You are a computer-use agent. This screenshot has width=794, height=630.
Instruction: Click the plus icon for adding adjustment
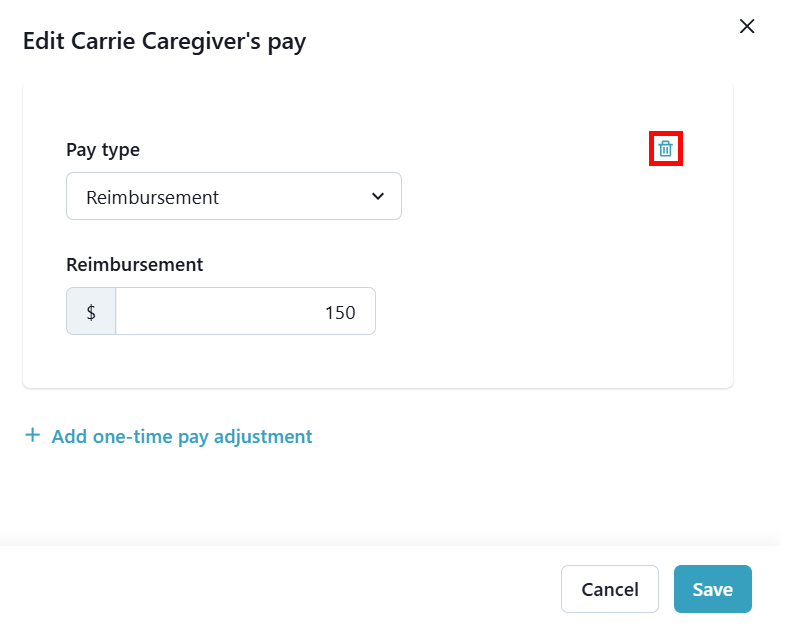tap(33, 436)
